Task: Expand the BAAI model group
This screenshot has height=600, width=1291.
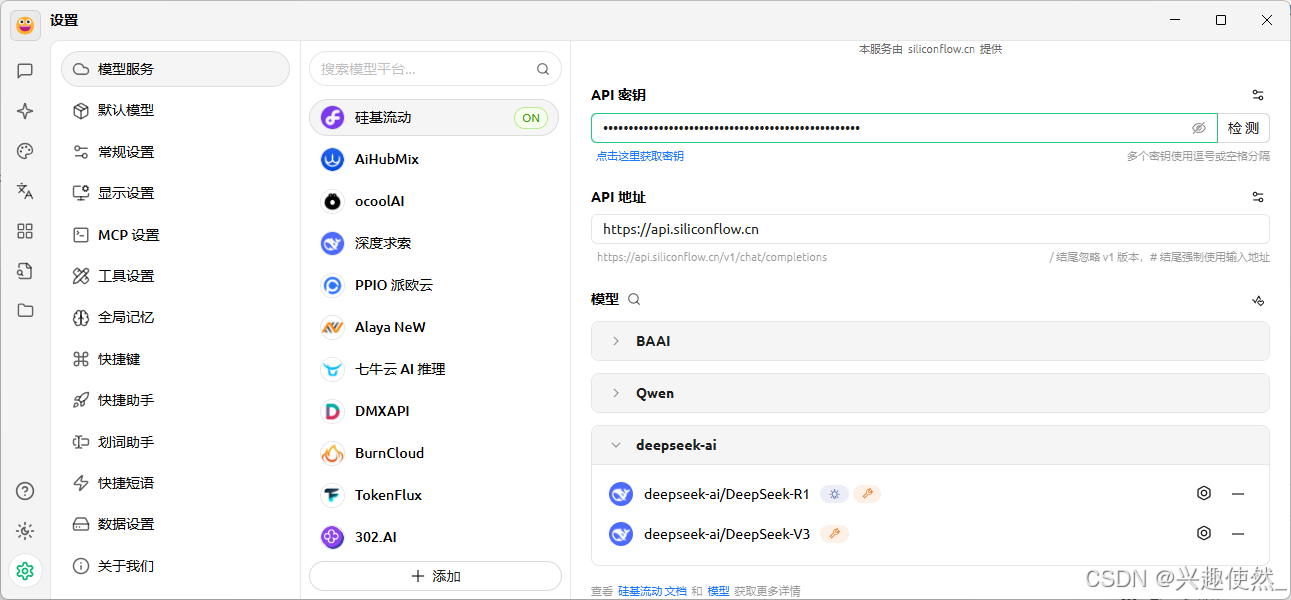Action: pyautogui.click(x=930, y=341)
